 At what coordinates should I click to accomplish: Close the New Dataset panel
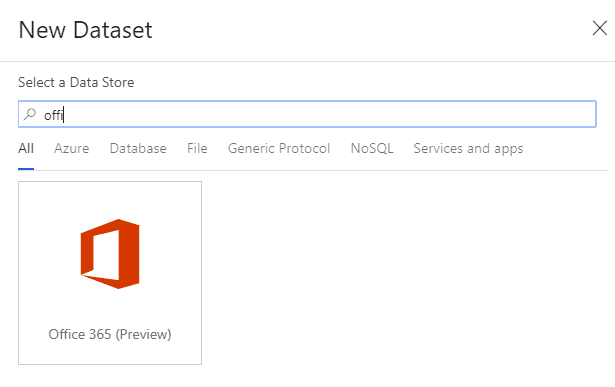tap(599, 28)
